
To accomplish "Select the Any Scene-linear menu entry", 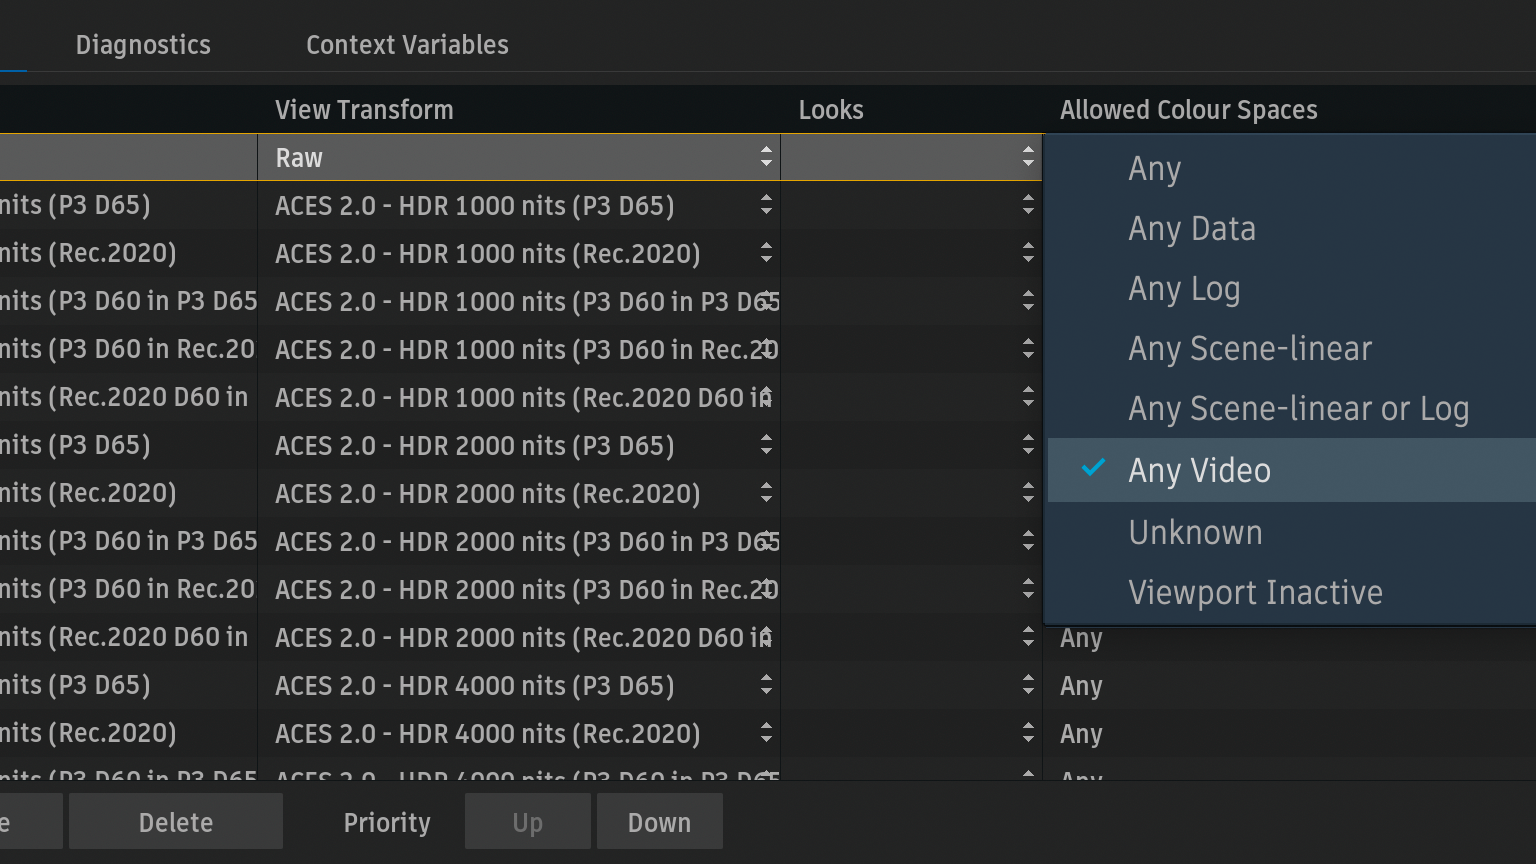I will pos(1292,349).
